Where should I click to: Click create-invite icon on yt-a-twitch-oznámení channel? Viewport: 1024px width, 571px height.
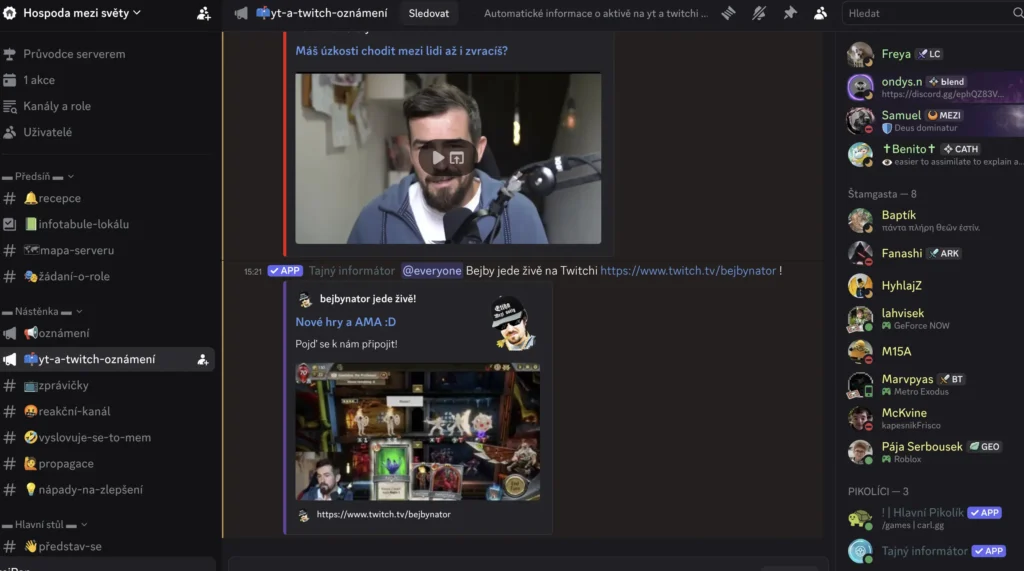203,359
